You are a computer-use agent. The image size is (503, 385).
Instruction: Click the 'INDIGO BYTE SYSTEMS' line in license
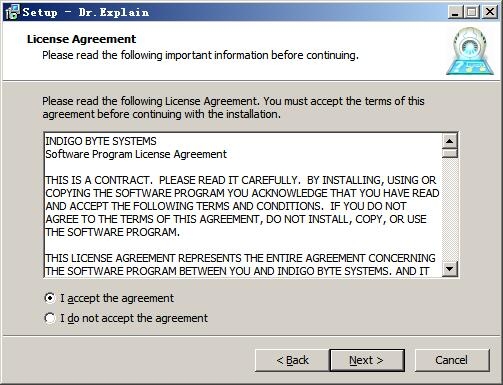101,141
